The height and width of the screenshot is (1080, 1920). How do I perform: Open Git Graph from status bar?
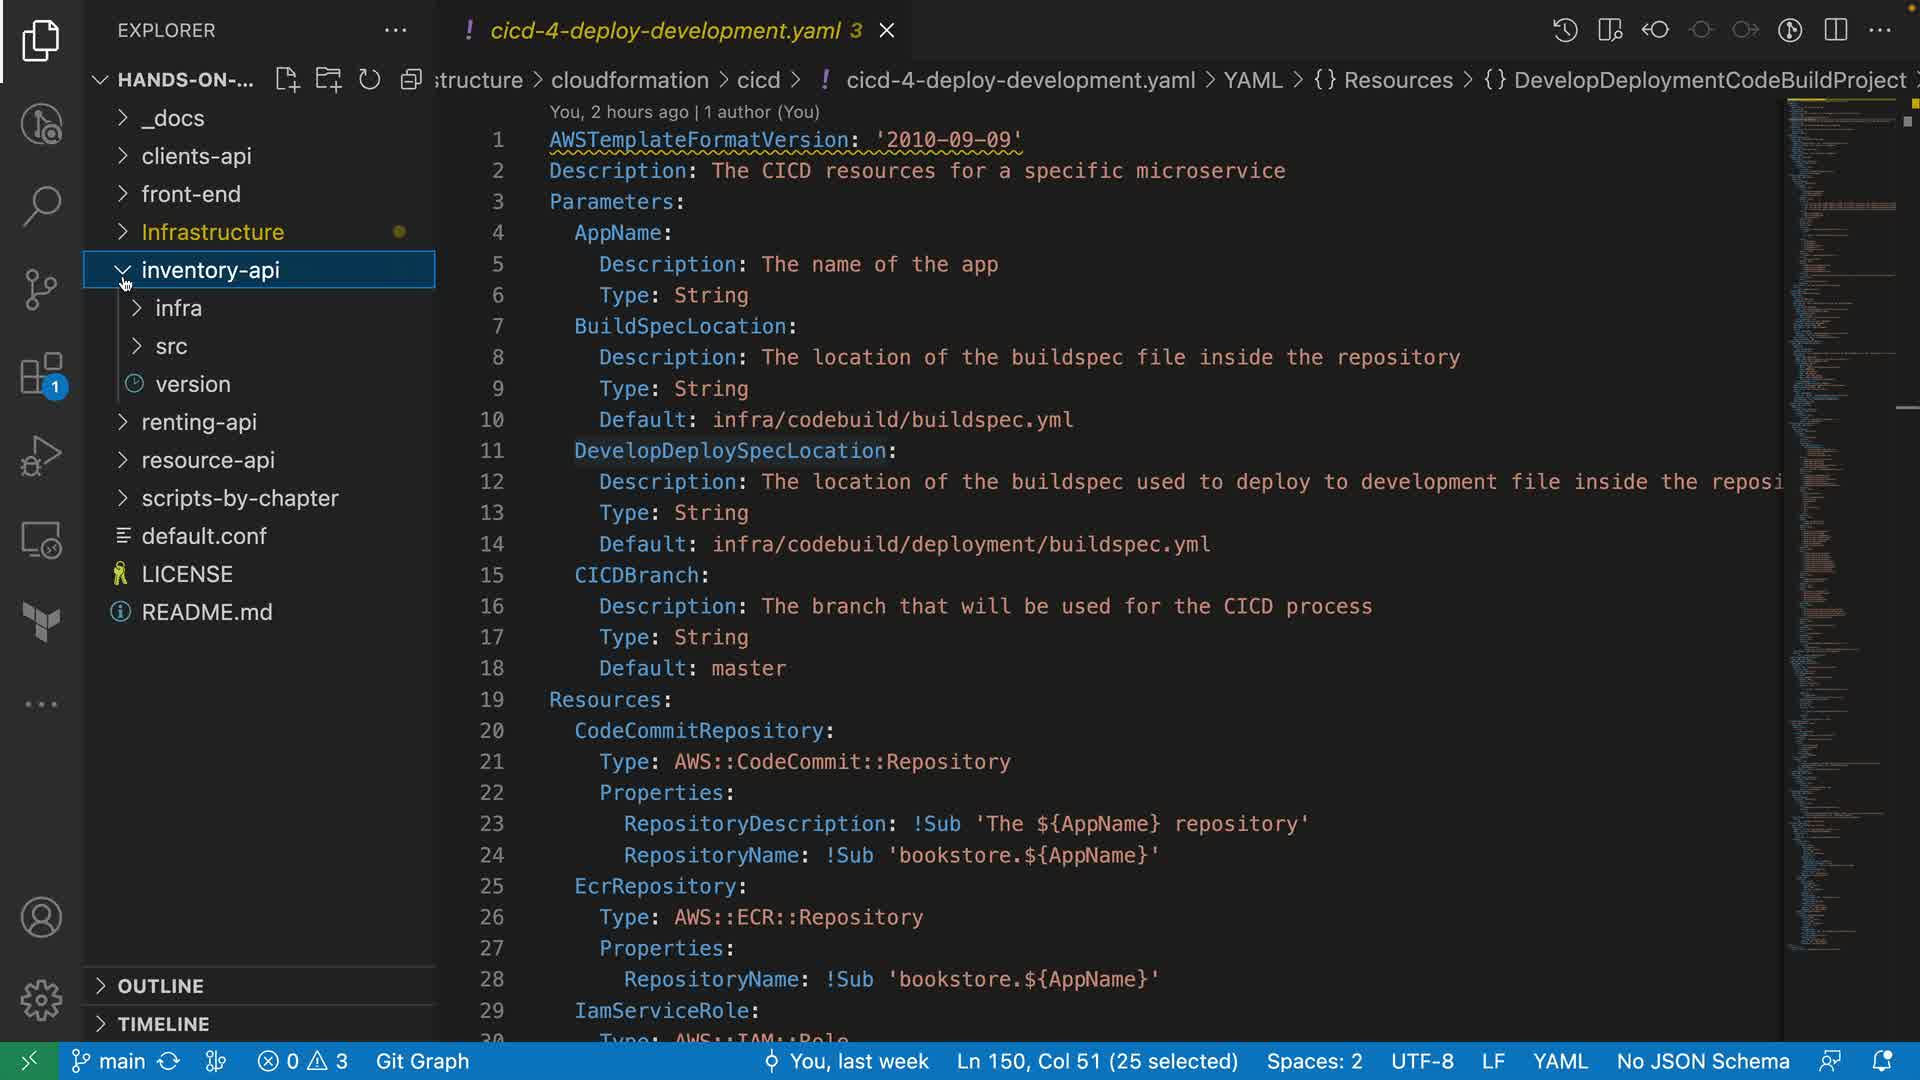click(x=422, y=1061)
